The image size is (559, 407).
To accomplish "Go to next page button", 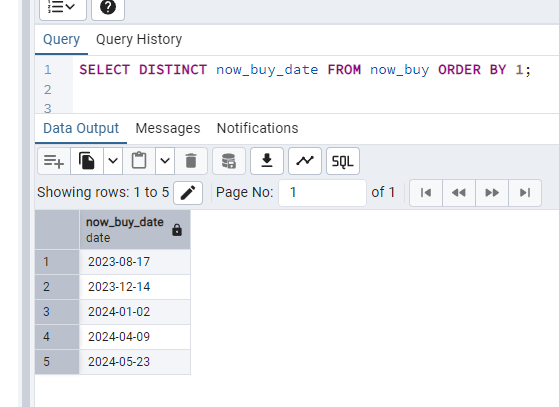I will pos(492,193).
